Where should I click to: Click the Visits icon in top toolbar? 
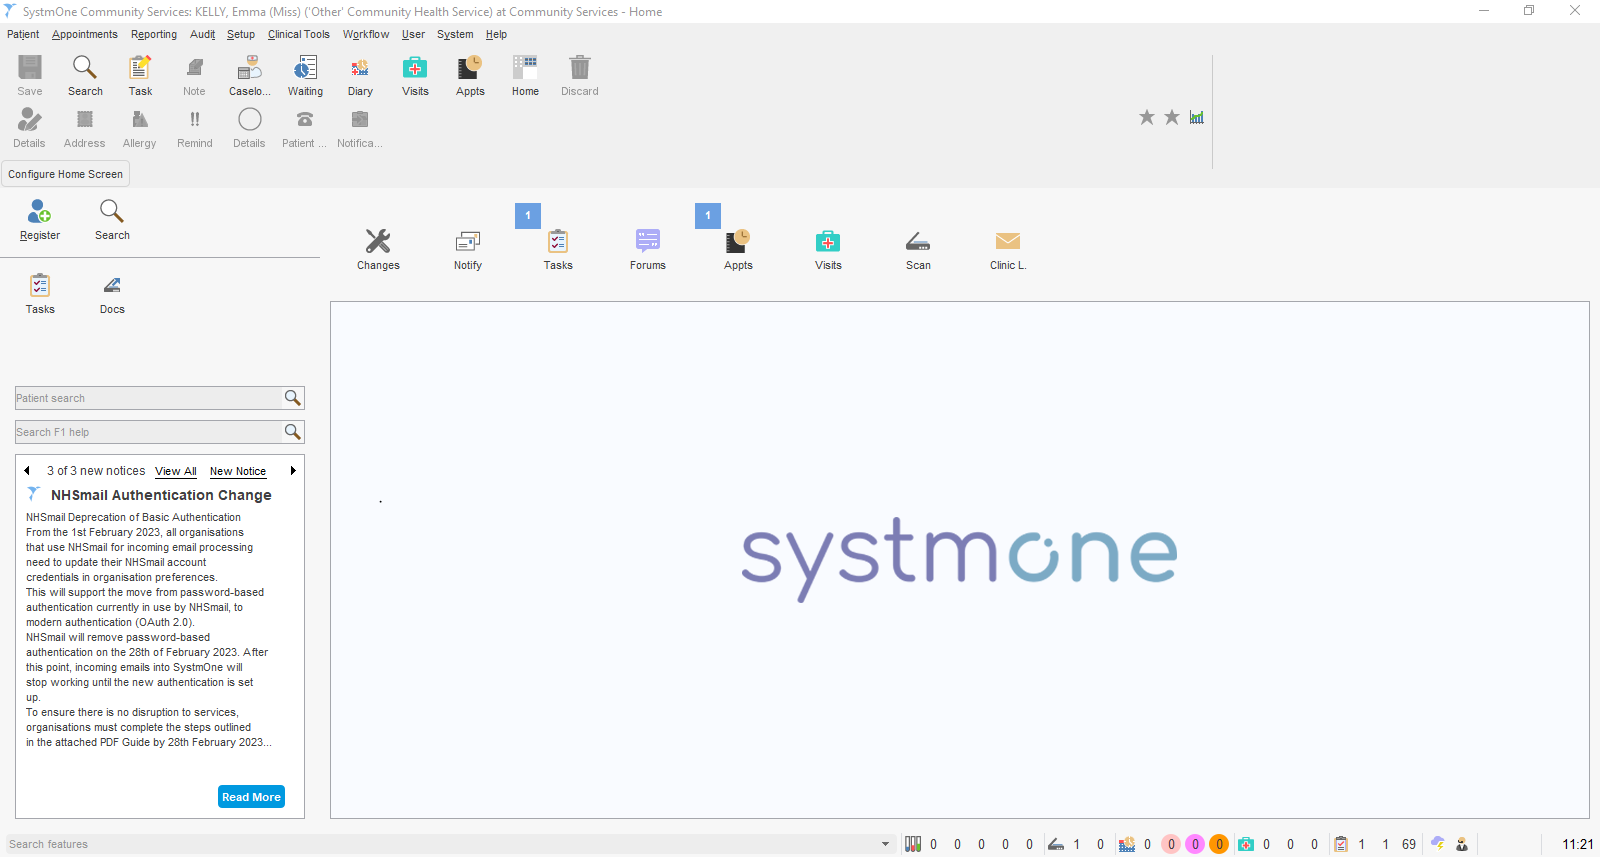click(x=415, y=68)
